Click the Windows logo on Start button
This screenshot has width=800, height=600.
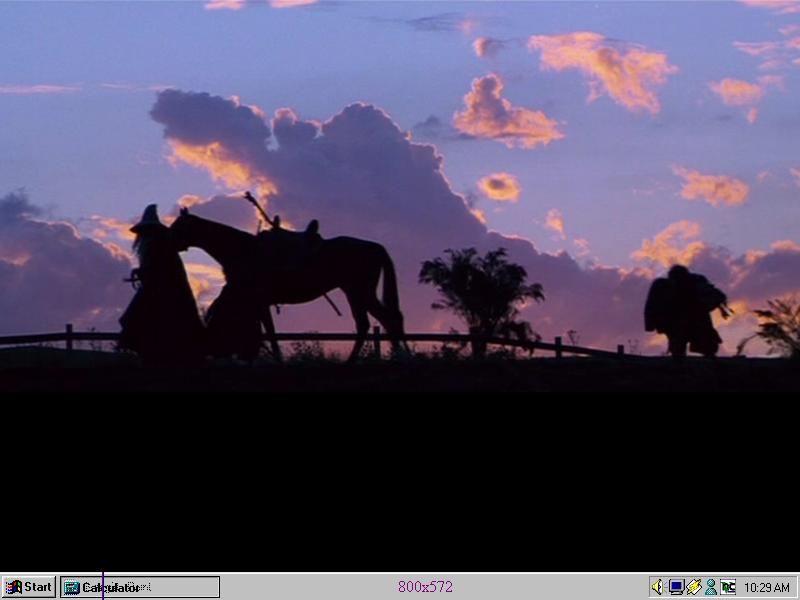[x=13, y=587]
